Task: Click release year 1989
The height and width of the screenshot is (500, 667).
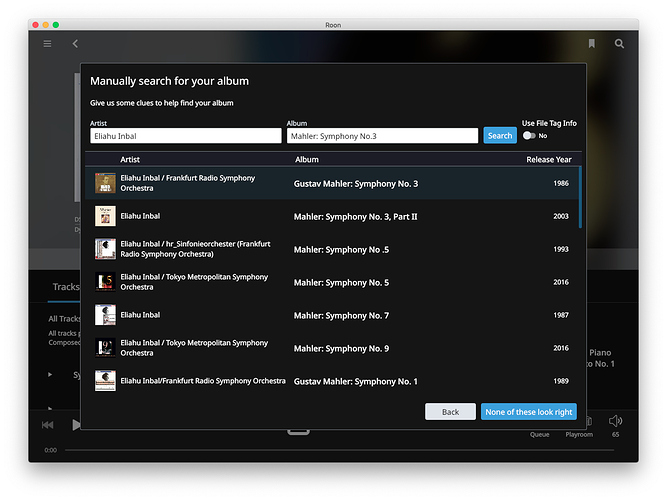Action: pos(561,381)
